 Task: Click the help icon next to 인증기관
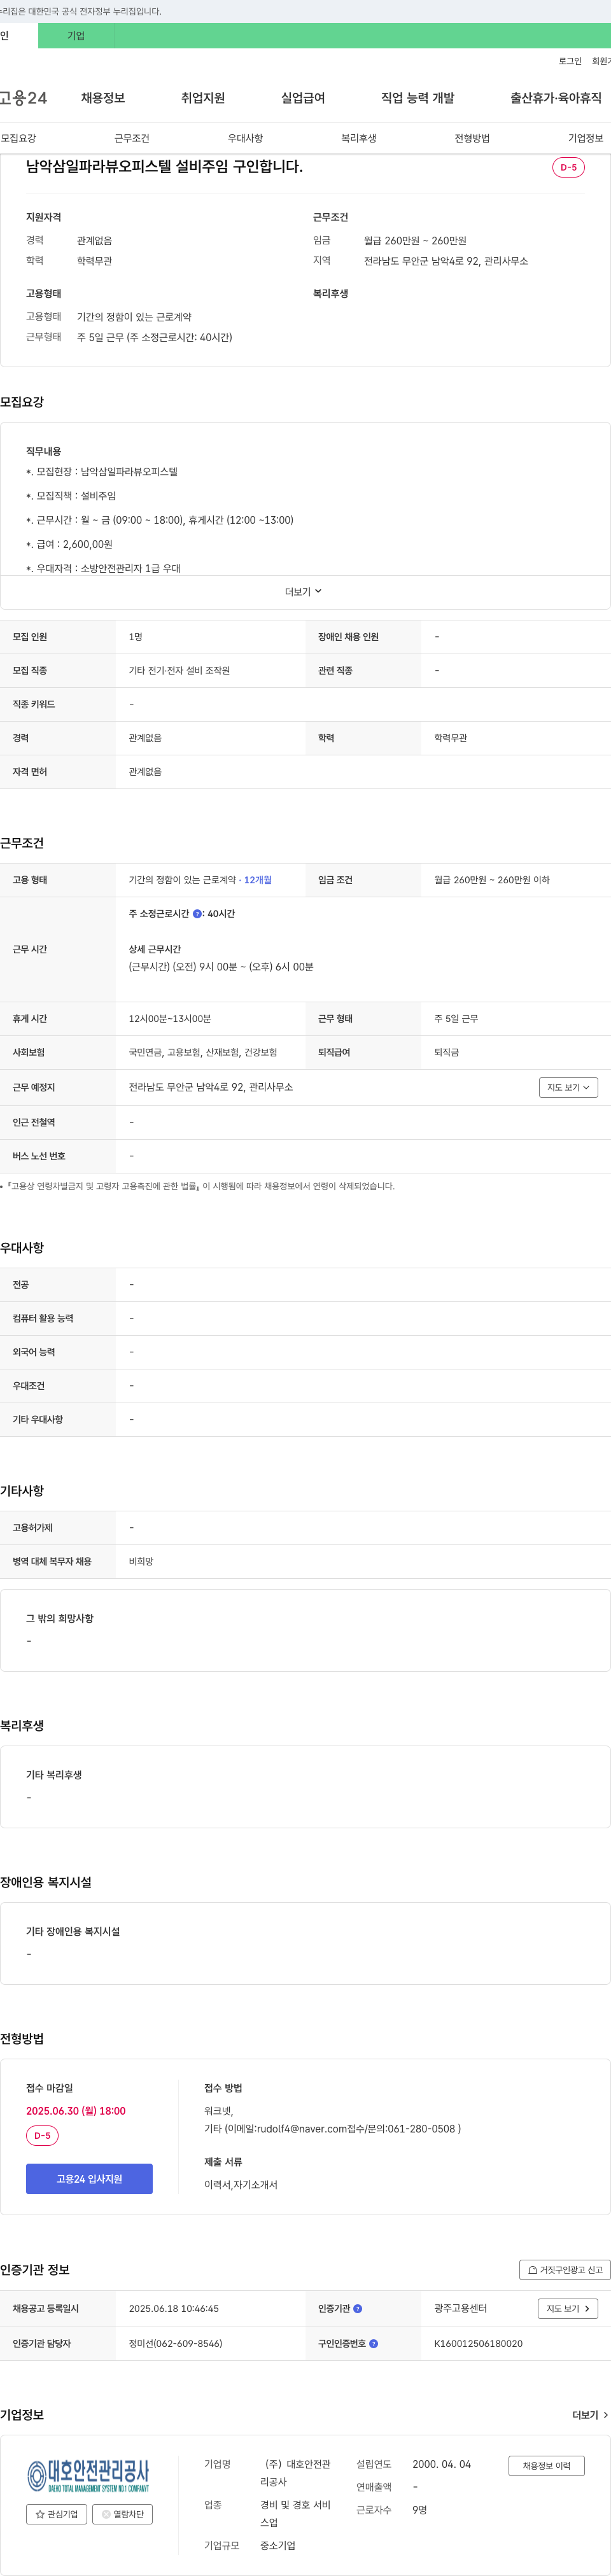coord(358,2308)
